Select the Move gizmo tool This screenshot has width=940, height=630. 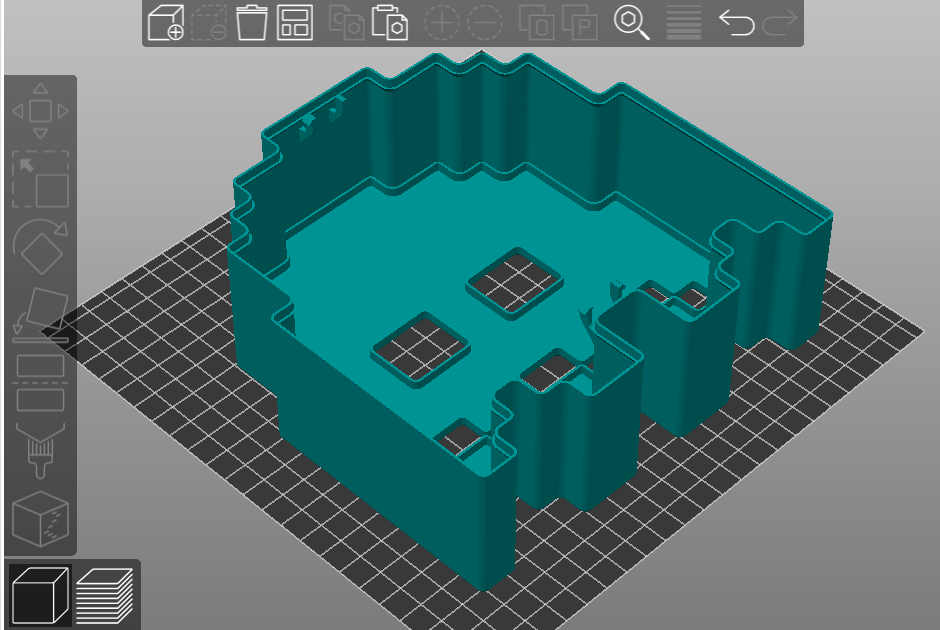pyautogui.click(x=40, y=111)
